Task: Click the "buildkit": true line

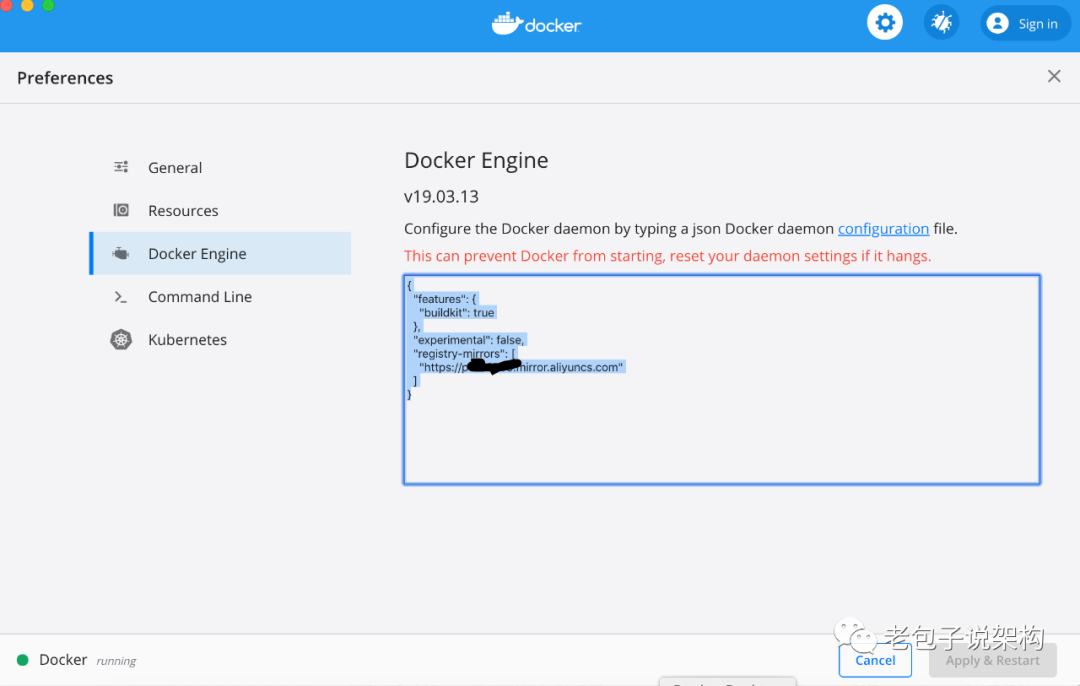Action: tap(457, 313)
